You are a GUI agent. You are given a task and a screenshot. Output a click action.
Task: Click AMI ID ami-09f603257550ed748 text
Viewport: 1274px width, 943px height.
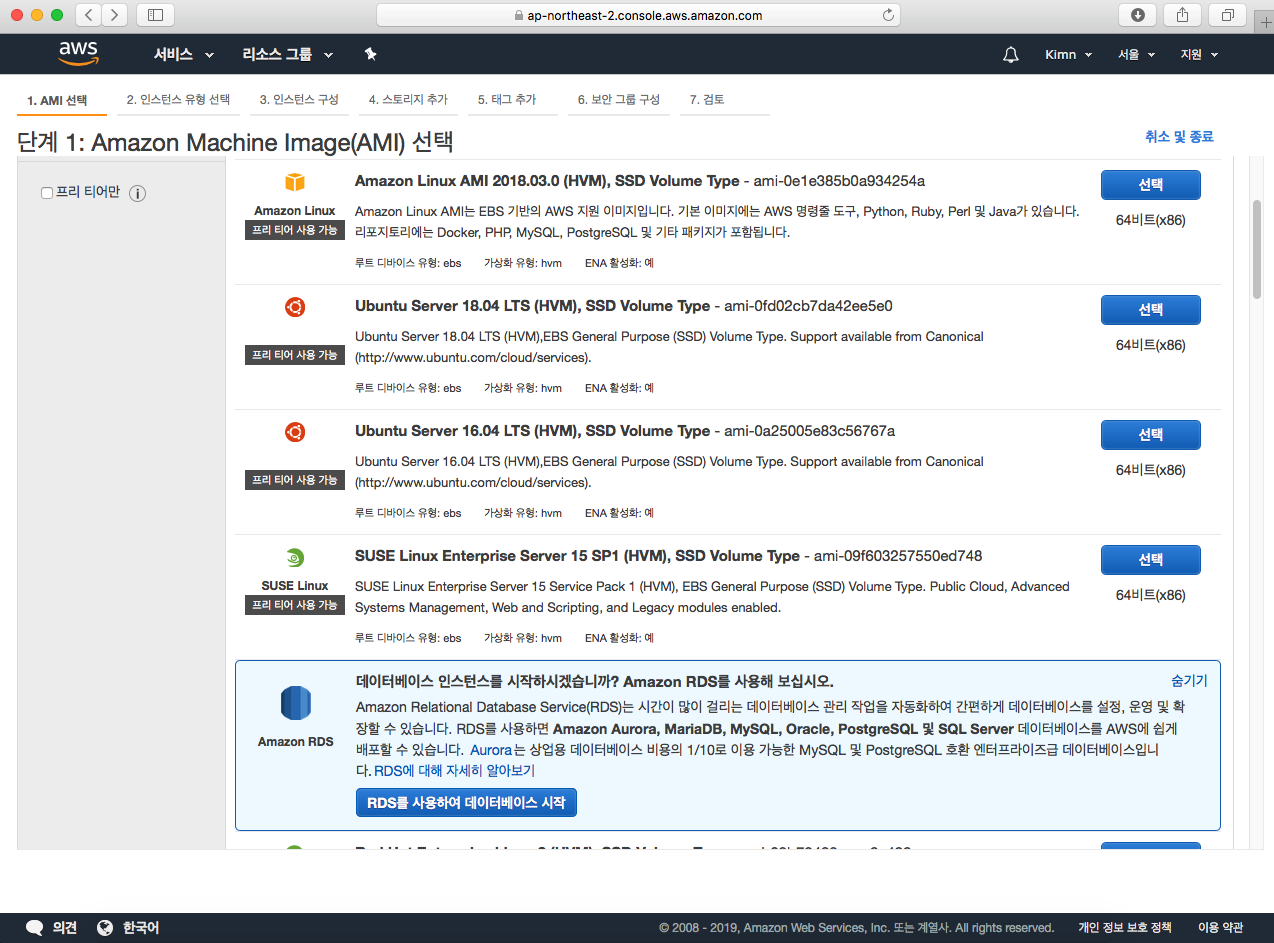(x=898, y=556)
